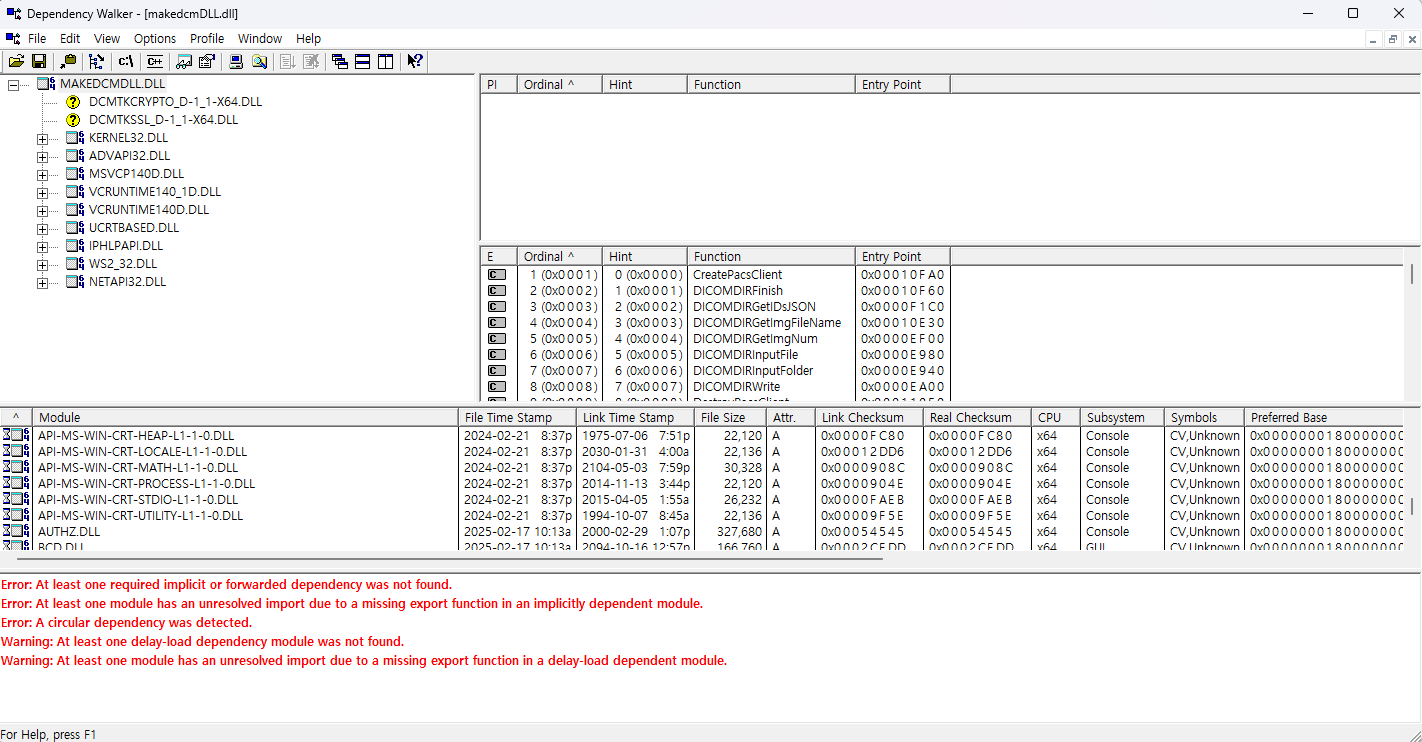Collapse the MAKEDCMDLL.DLL root node
The height and width of the screenshot is (742, 1422).
click(x=14, y=84)
